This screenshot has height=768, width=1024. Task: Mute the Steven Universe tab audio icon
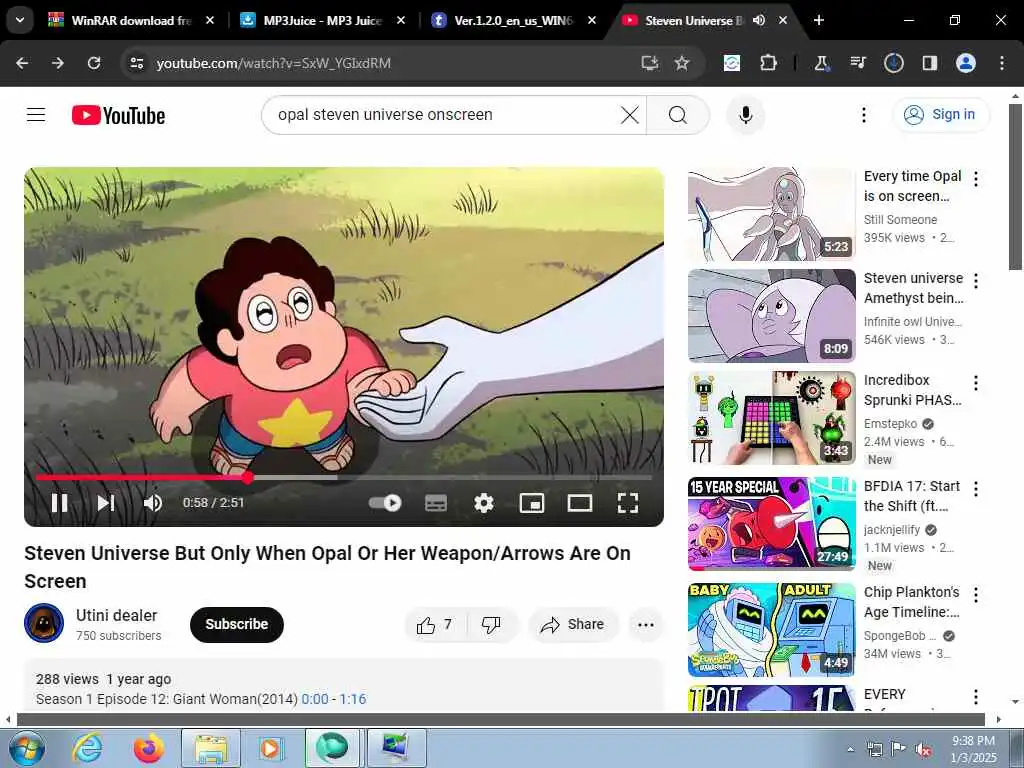click(x=759, y=20)
